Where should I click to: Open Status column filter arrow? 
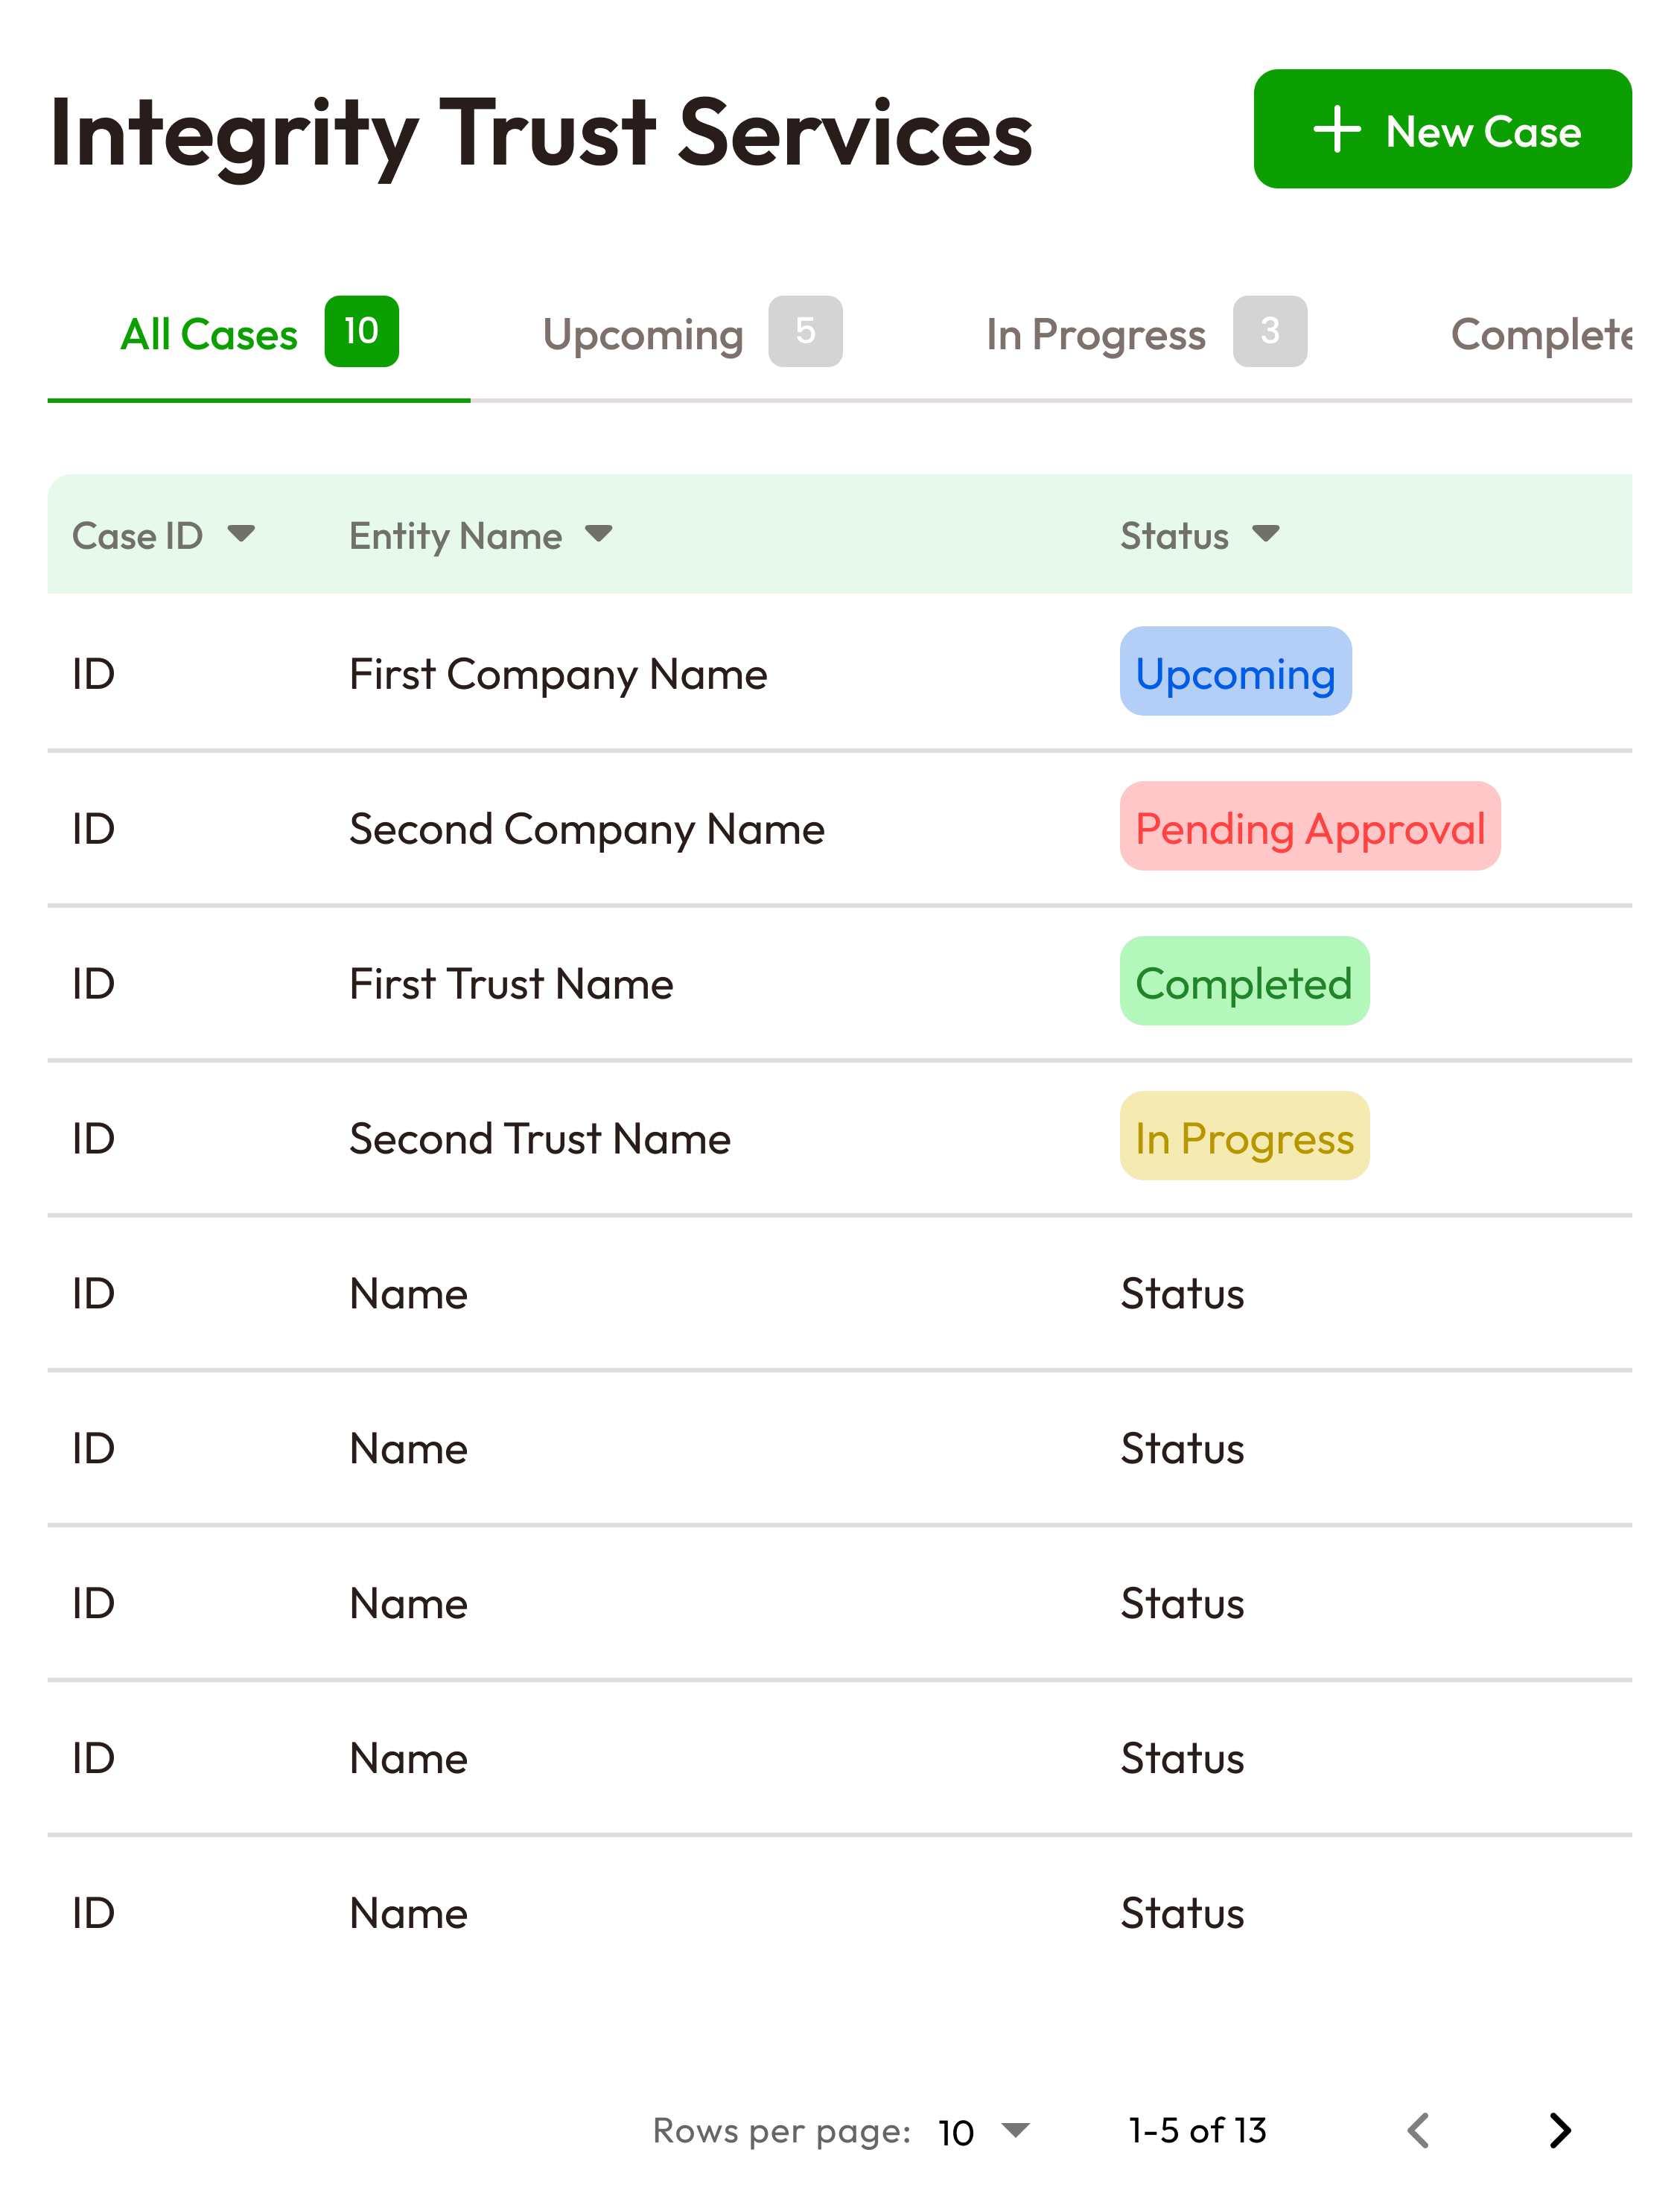pyautogui.click(x=1266, y=534)
